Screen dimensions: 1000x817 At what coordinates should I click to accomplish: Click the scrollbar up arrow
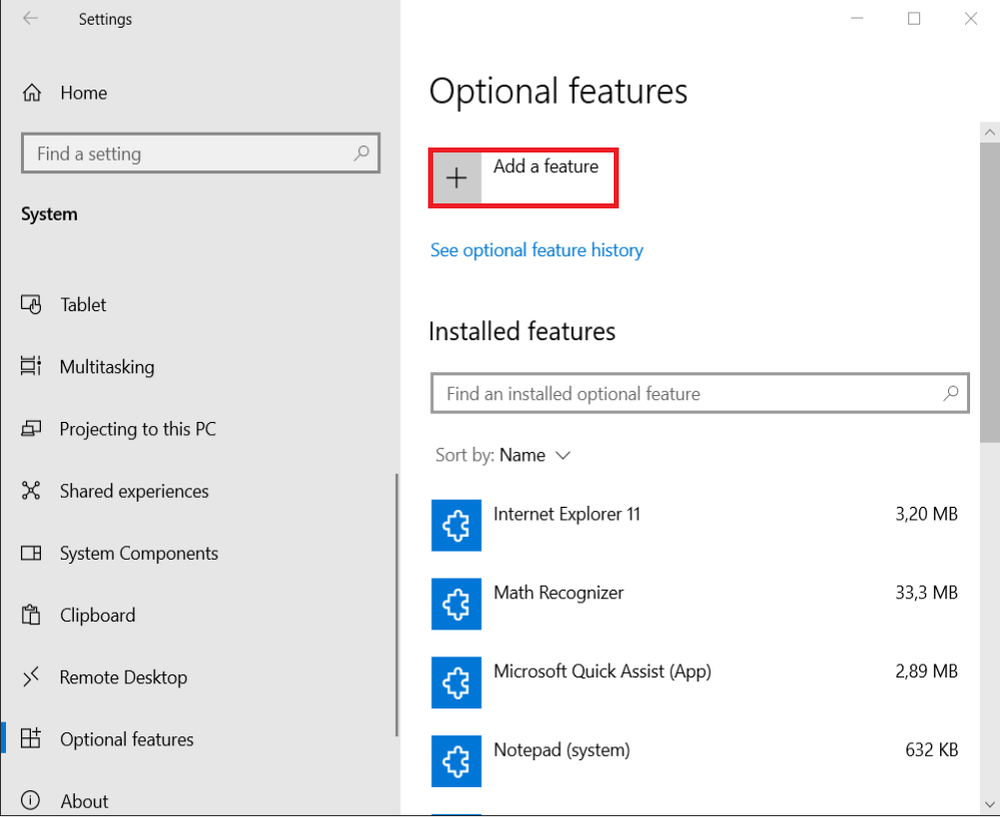pos(990,132)
